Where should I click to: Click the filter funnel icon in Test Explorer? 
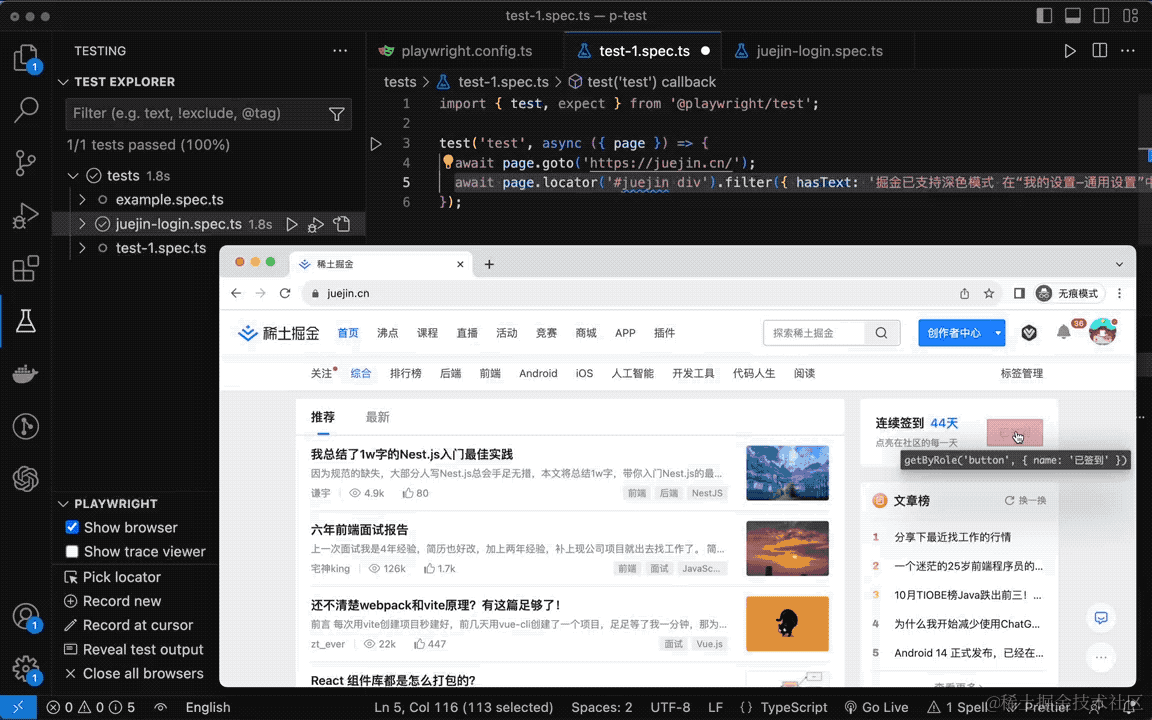pos(336,114)
